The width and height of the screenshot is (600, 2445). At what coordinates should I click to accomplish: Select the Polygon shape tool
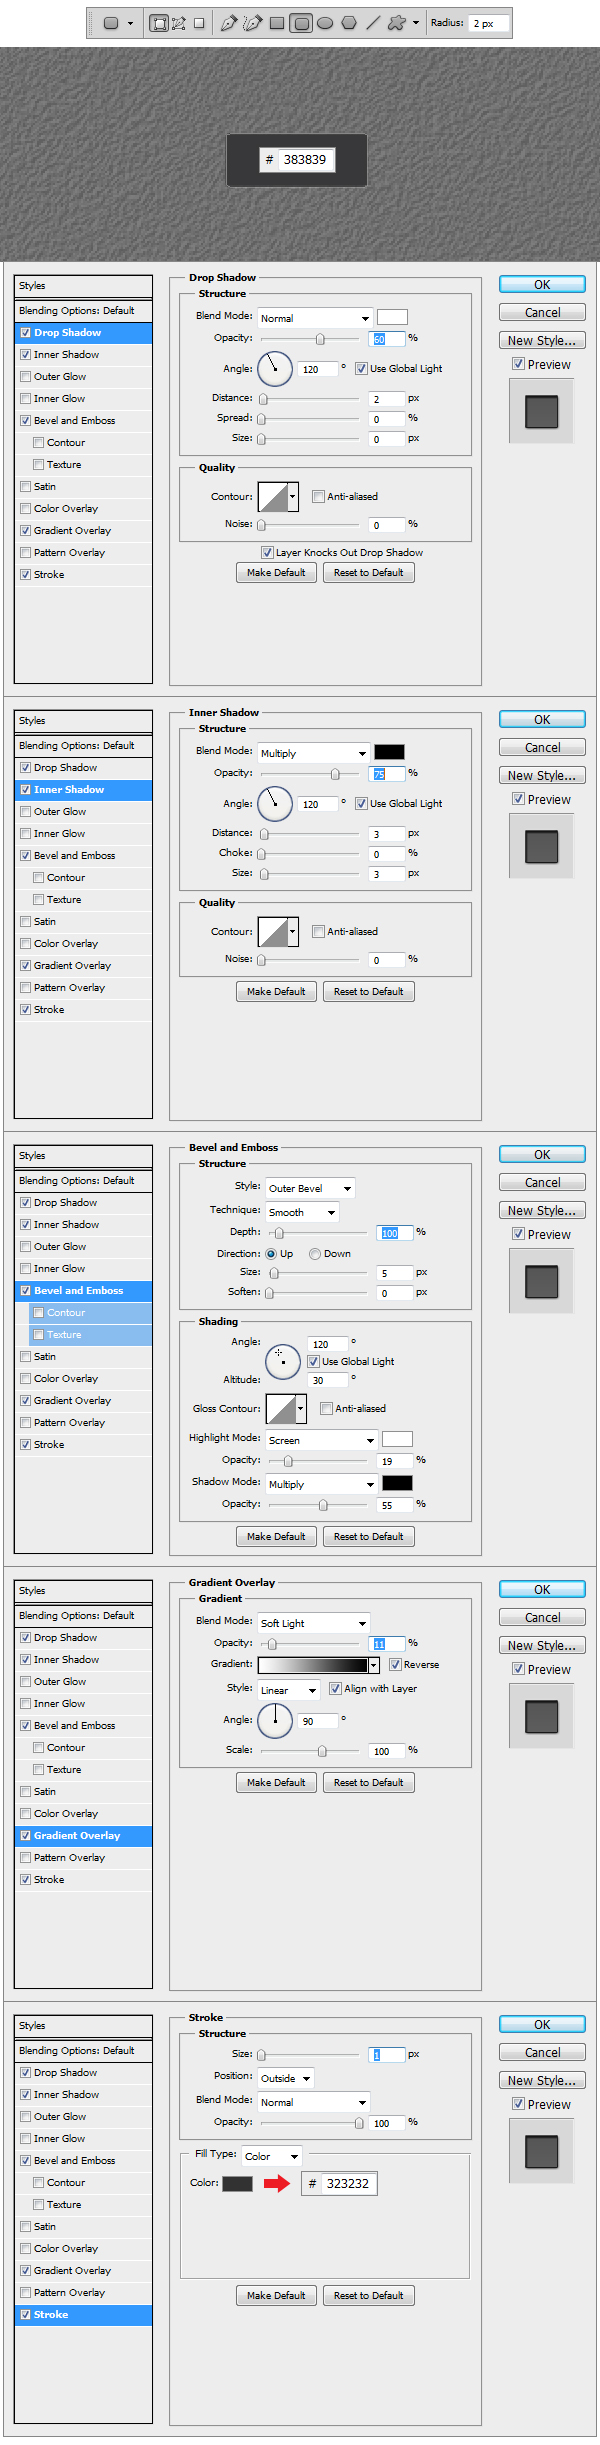coord(349,23)
